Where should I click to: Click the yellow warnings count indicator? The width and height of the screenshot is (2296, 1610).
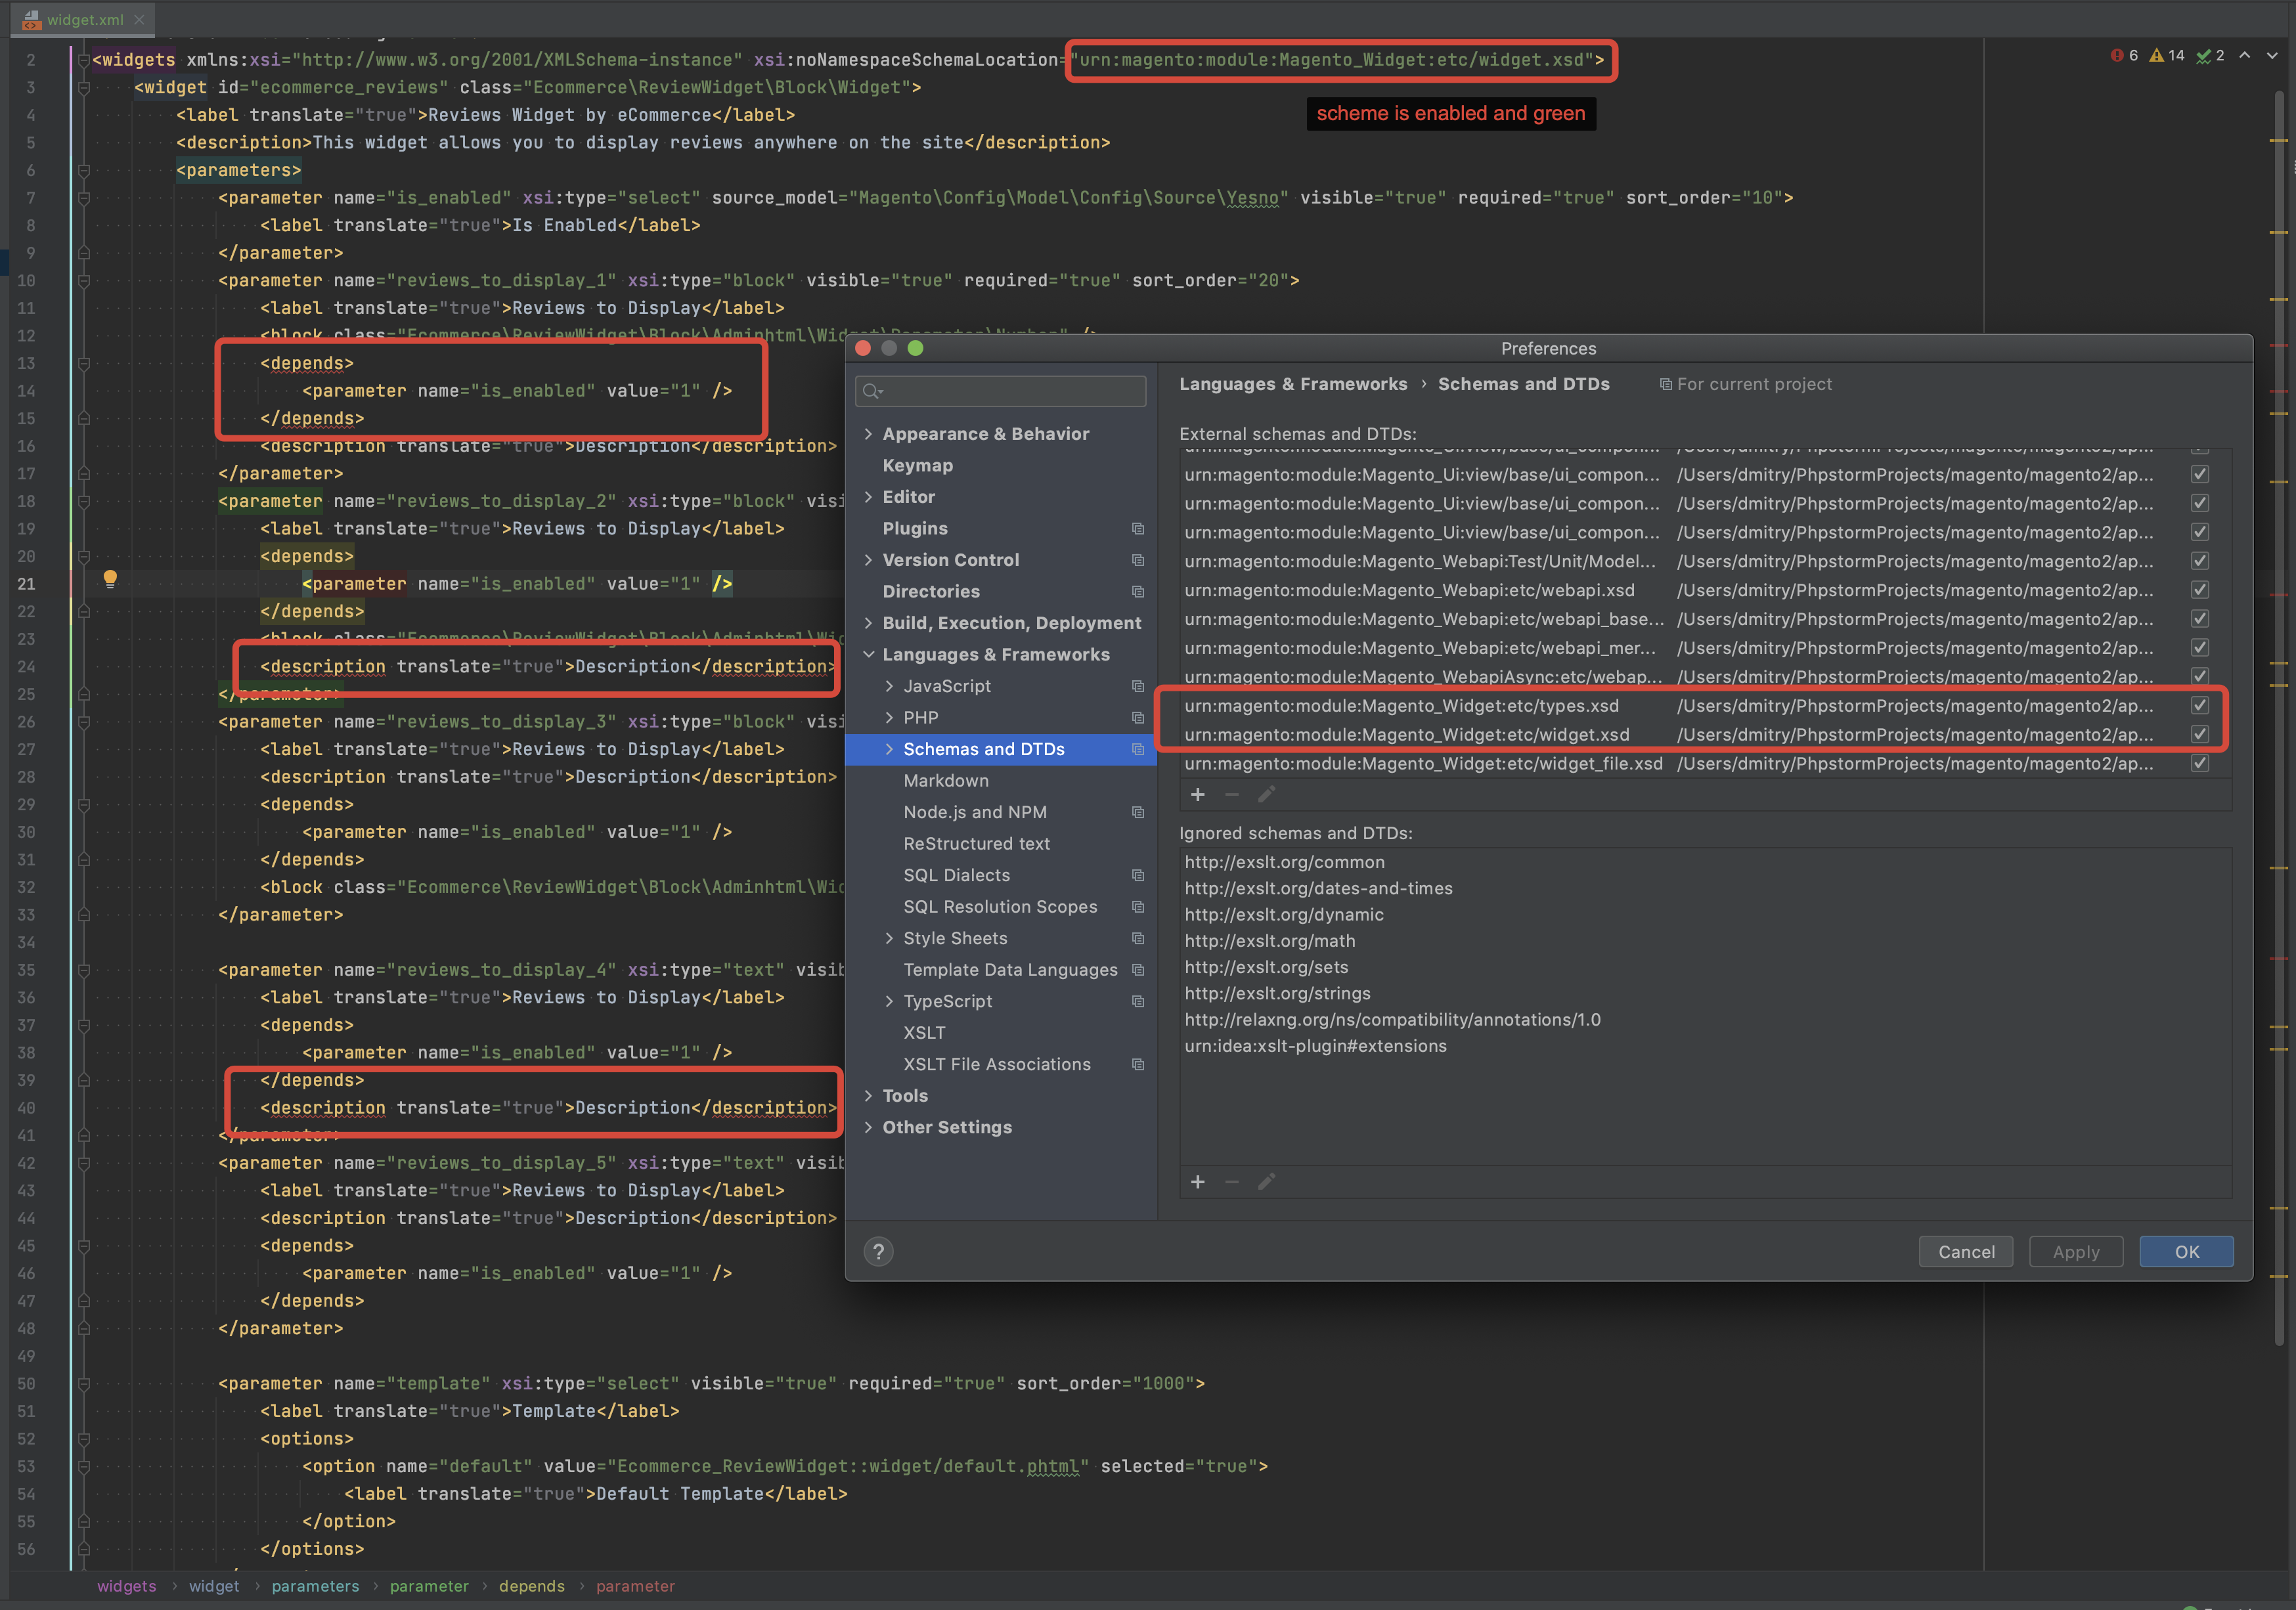pos(2167,56)
